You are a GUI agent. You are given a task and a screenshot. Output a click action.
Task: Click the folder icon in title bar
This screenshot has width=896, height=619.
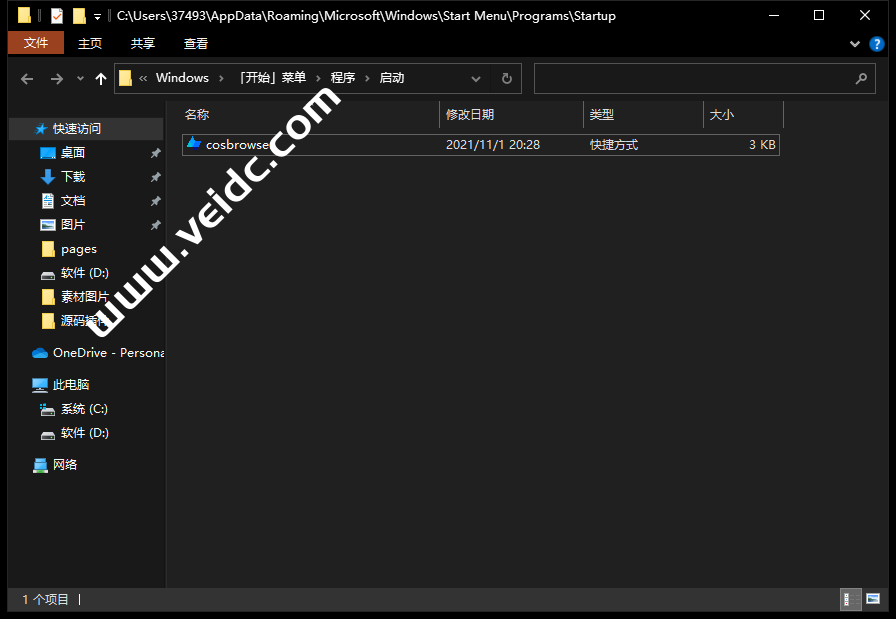point(24,15)
